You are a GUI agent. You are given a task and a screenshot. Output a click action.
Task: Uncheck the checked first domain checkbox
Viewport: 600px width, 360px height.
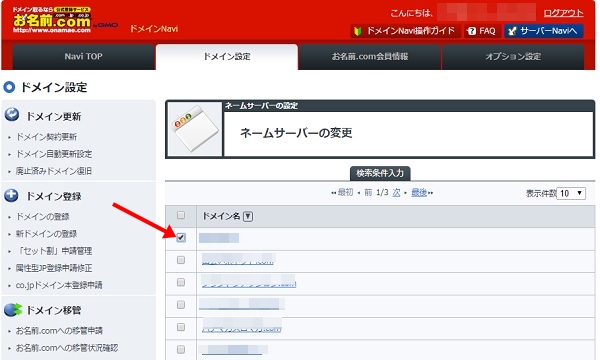(x=181, y=238)
